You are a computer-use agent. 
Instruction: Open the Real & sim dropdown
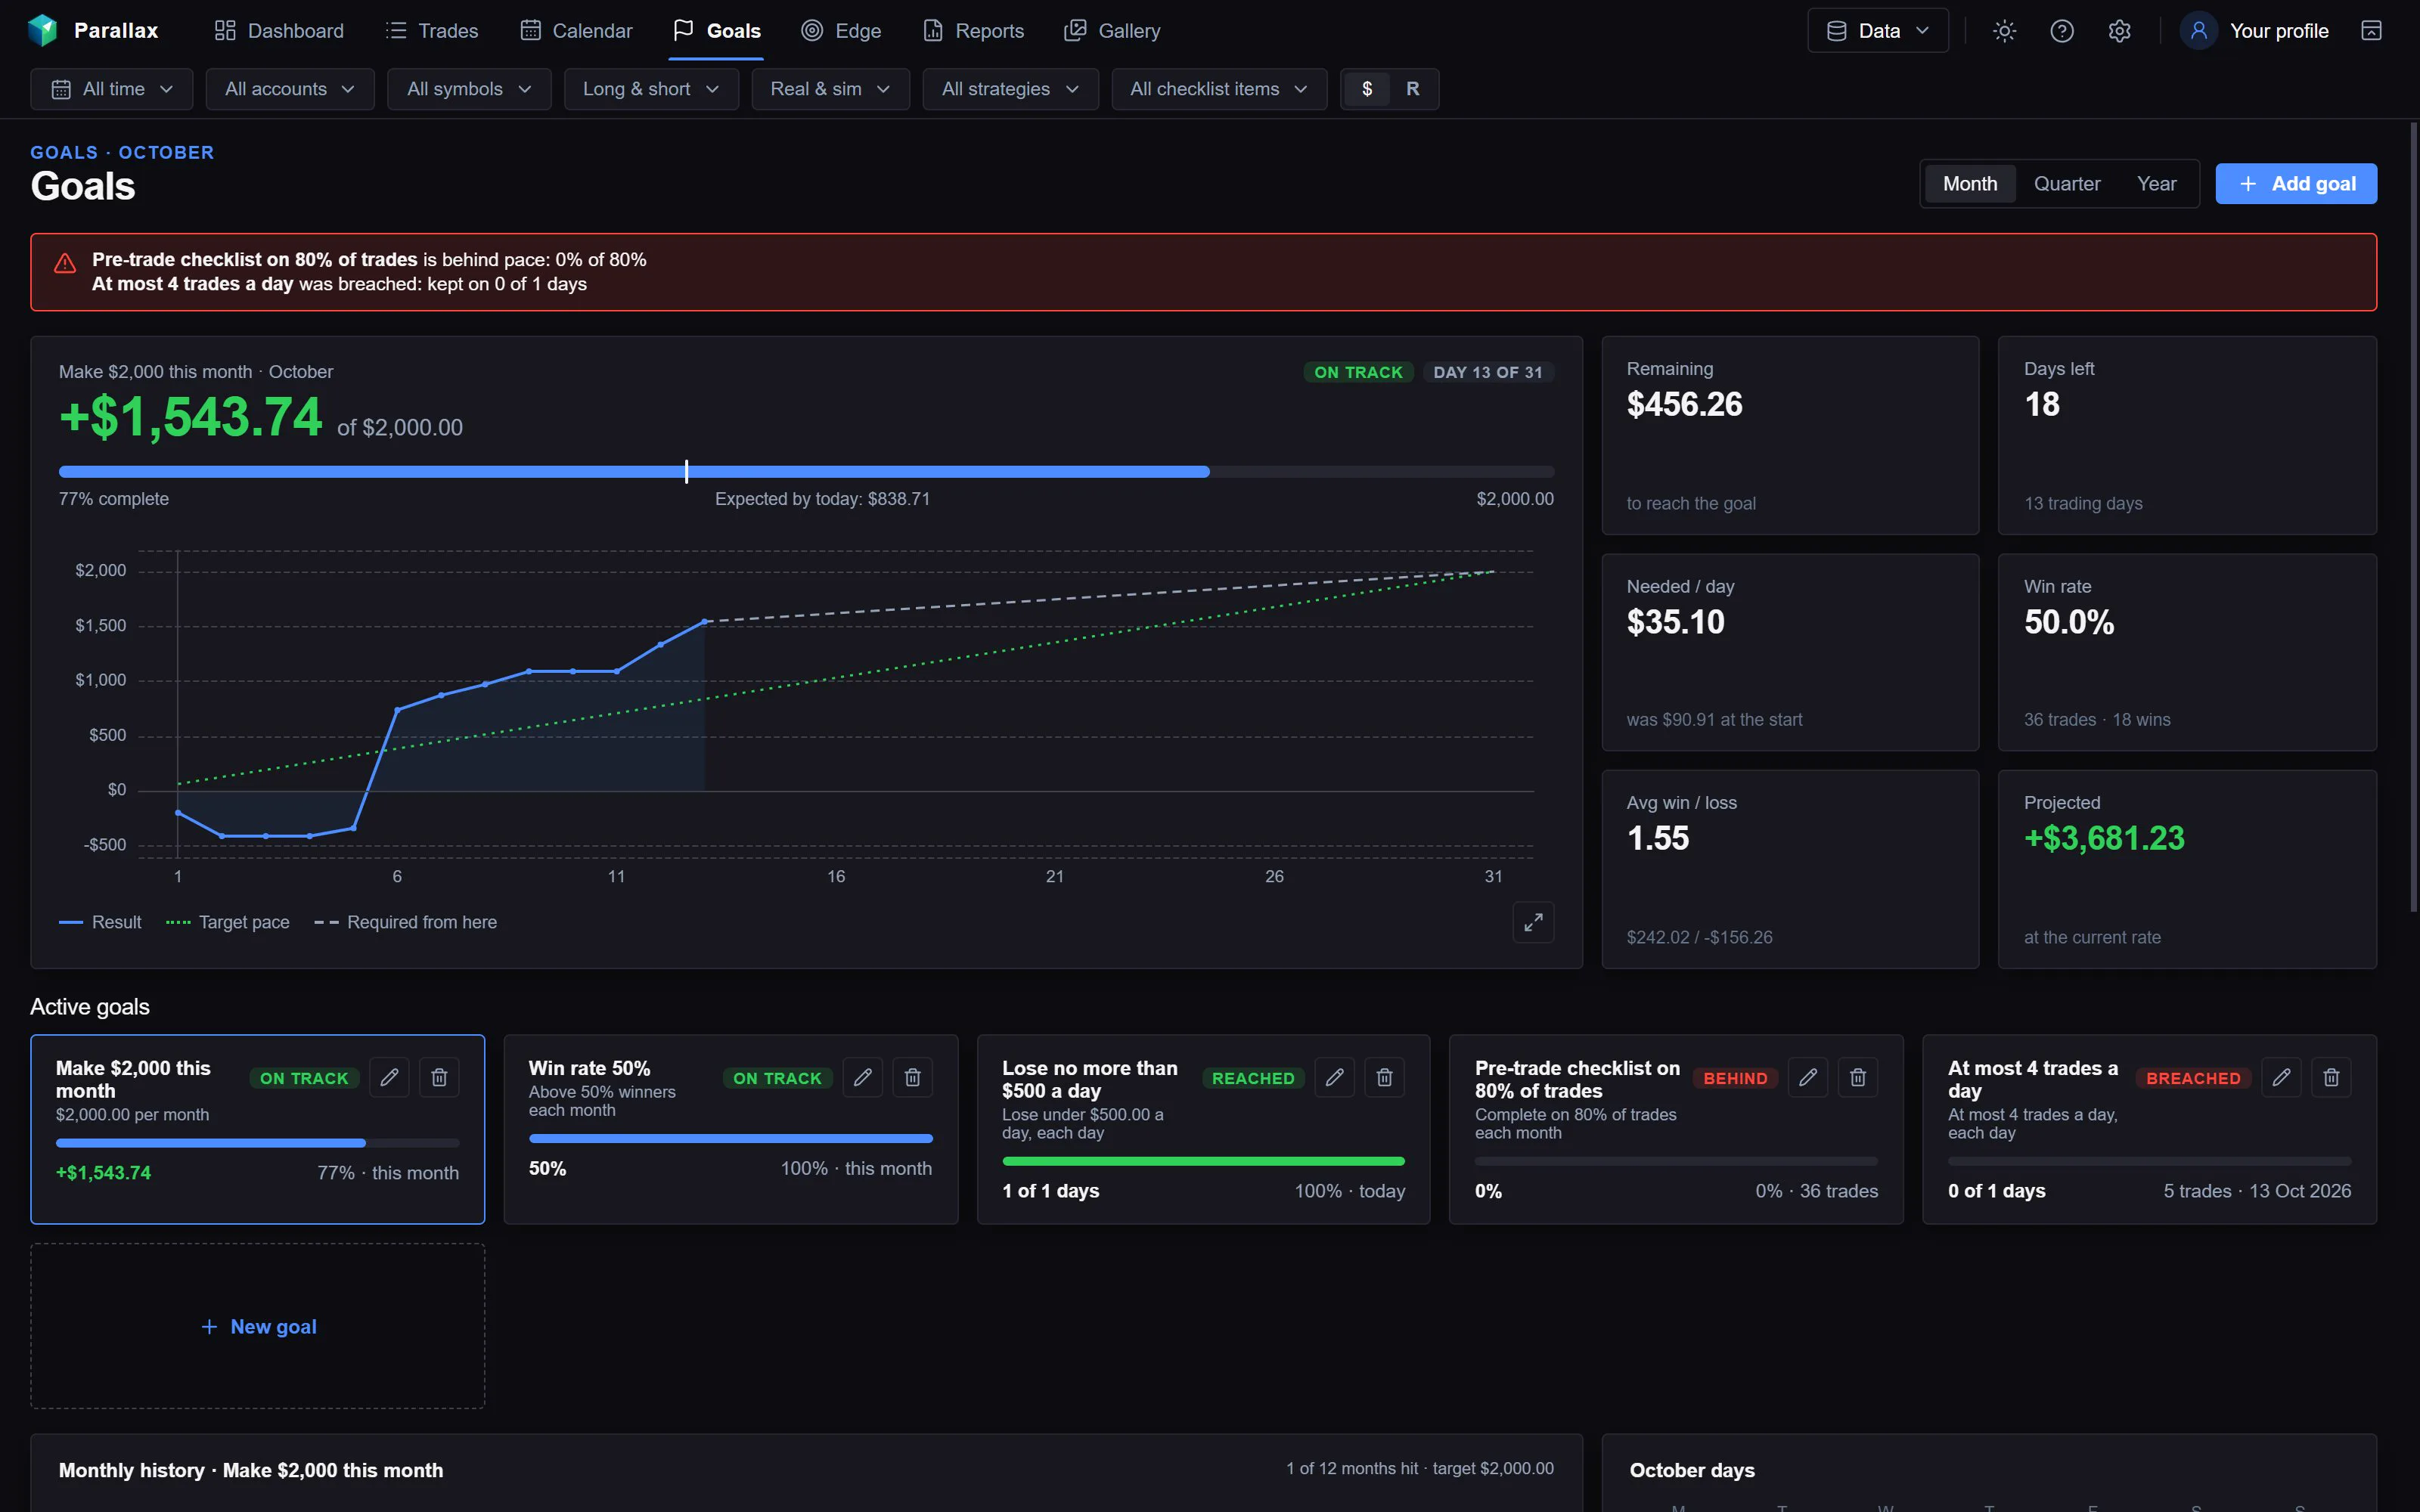coord(830,89)
